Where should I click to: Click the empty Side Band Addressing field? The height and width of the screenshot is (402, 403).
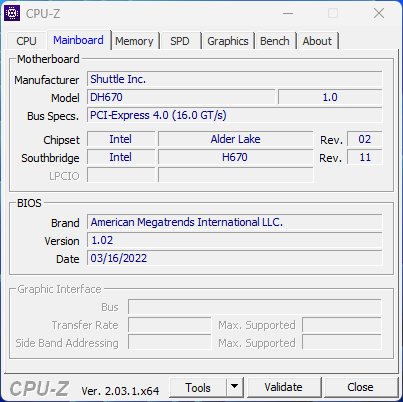click(x=169, y=343)
